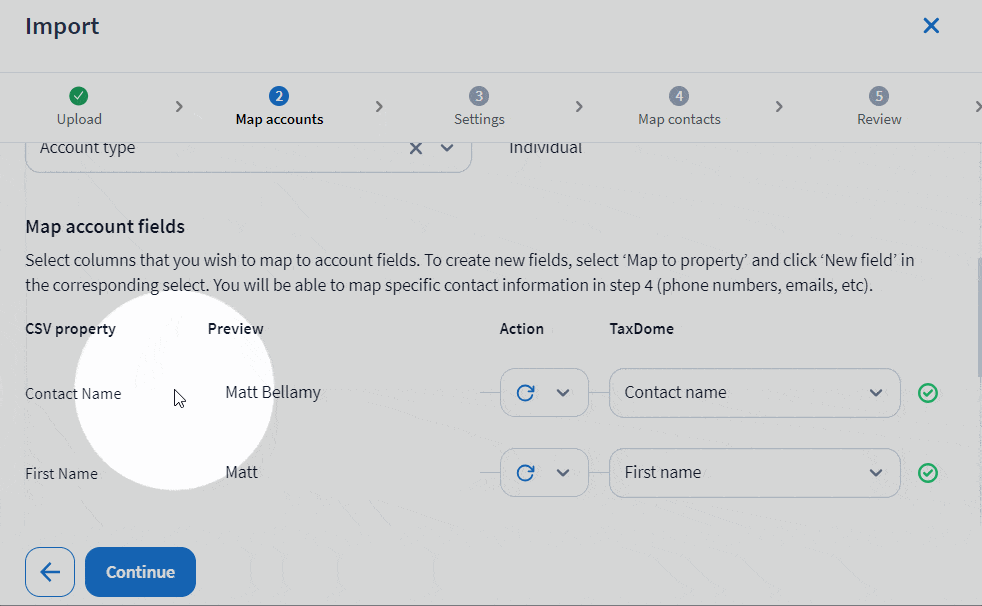The image size is (982, 606).
Task: Open the Contact name TaxDome field dropdown
Action: click(875, 393)
